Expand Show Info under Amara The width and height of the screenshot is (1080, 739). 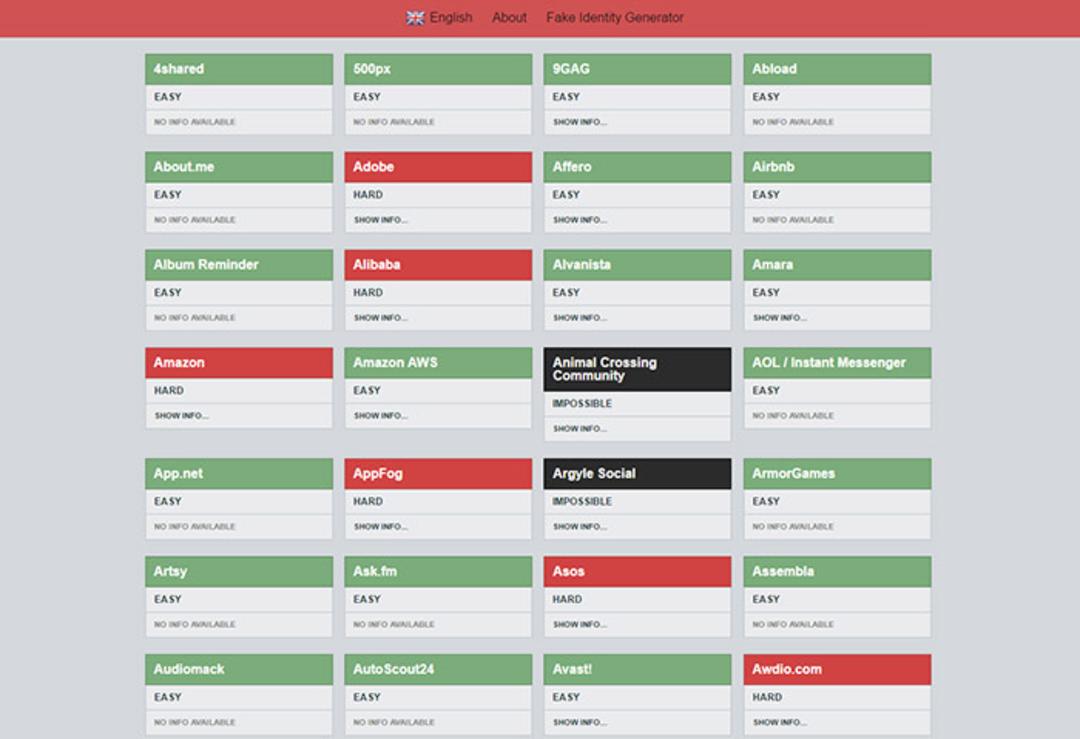(x=780, y=318)
